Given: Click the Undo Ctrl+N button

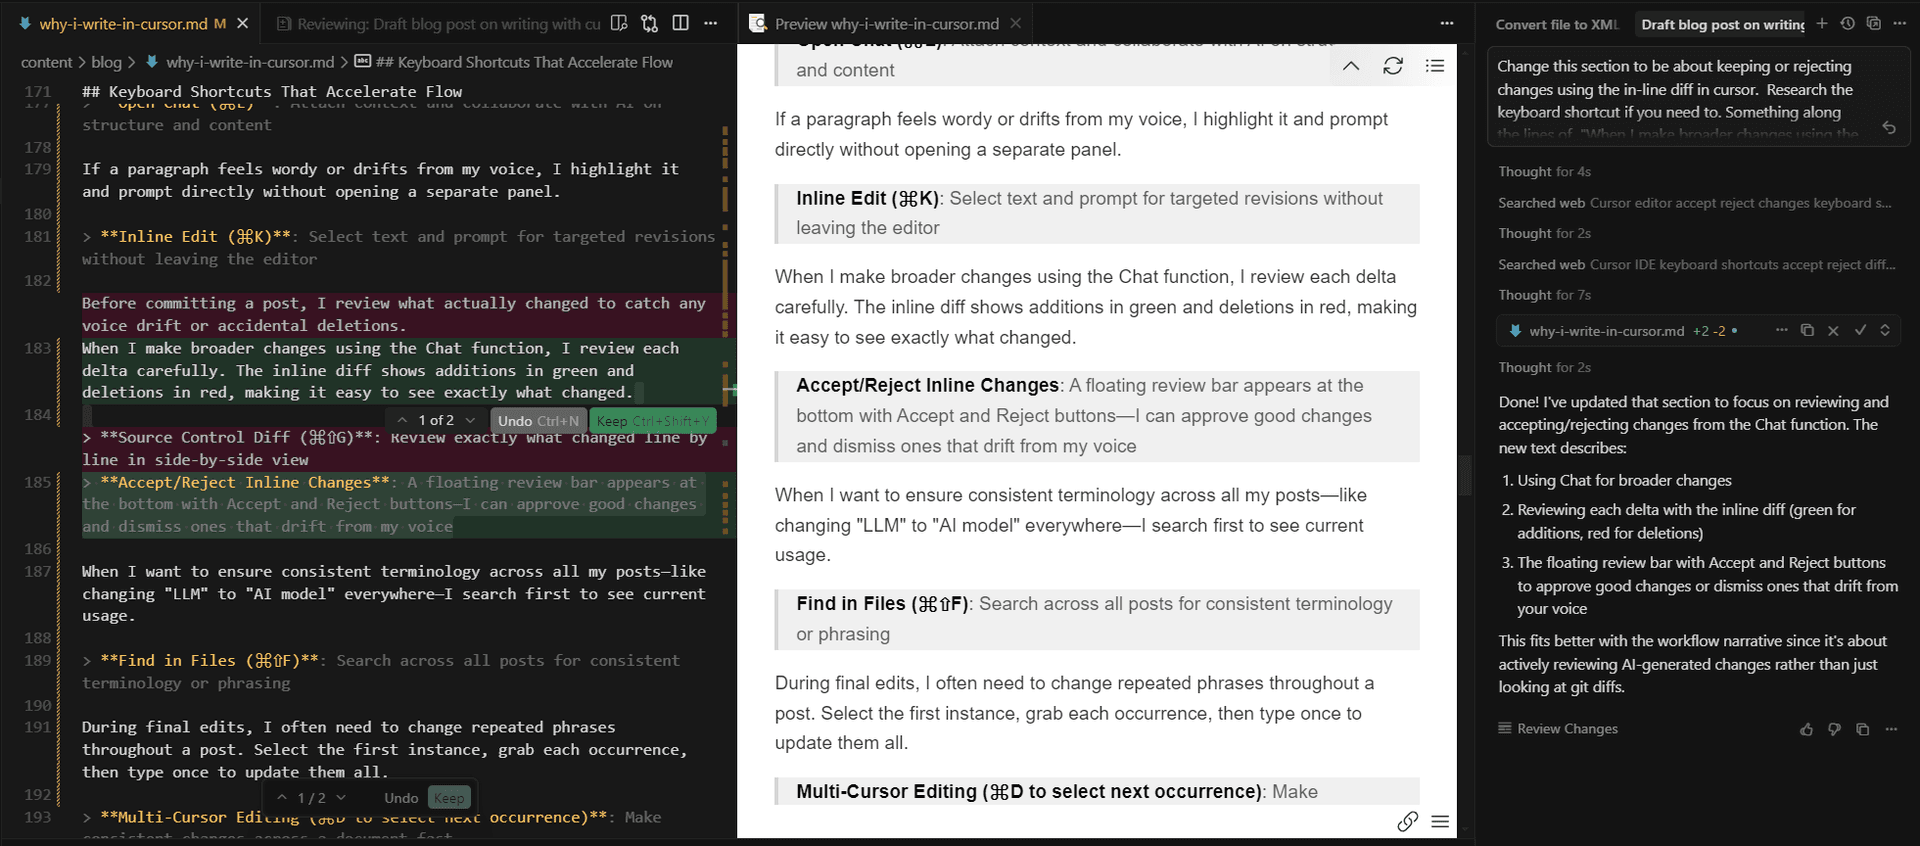Looking at the screenshot, I should pos(538,421).
